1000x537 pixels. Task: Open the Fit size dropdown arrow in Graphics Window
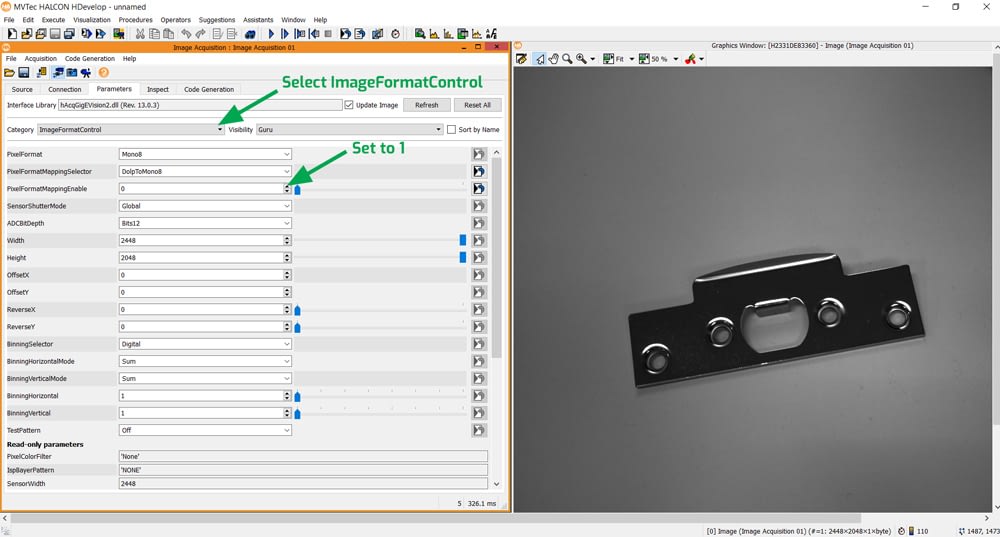(x=632, y=59)
